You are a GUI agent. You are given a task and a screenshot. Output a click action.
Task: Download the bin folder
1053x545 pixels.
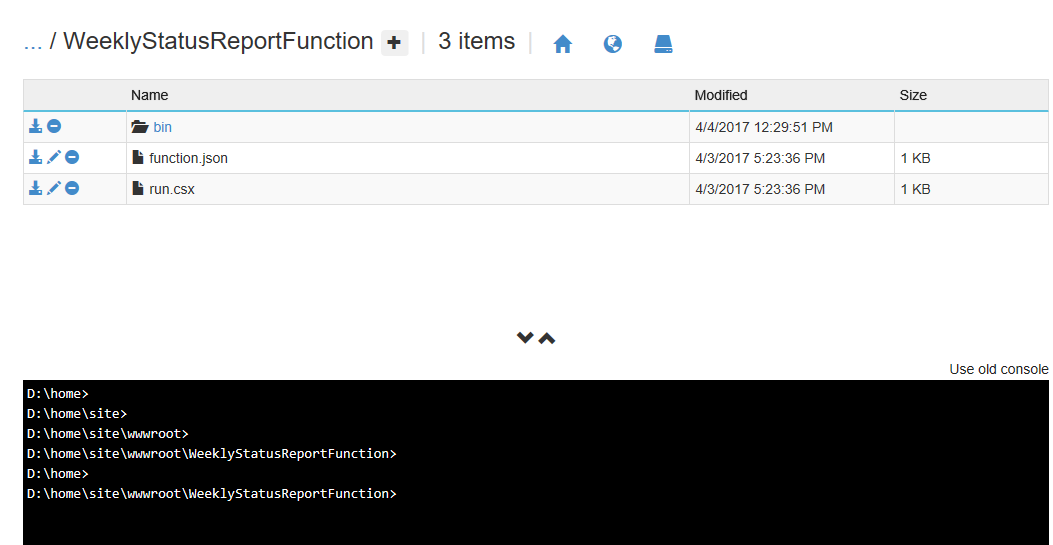point(35,127)
